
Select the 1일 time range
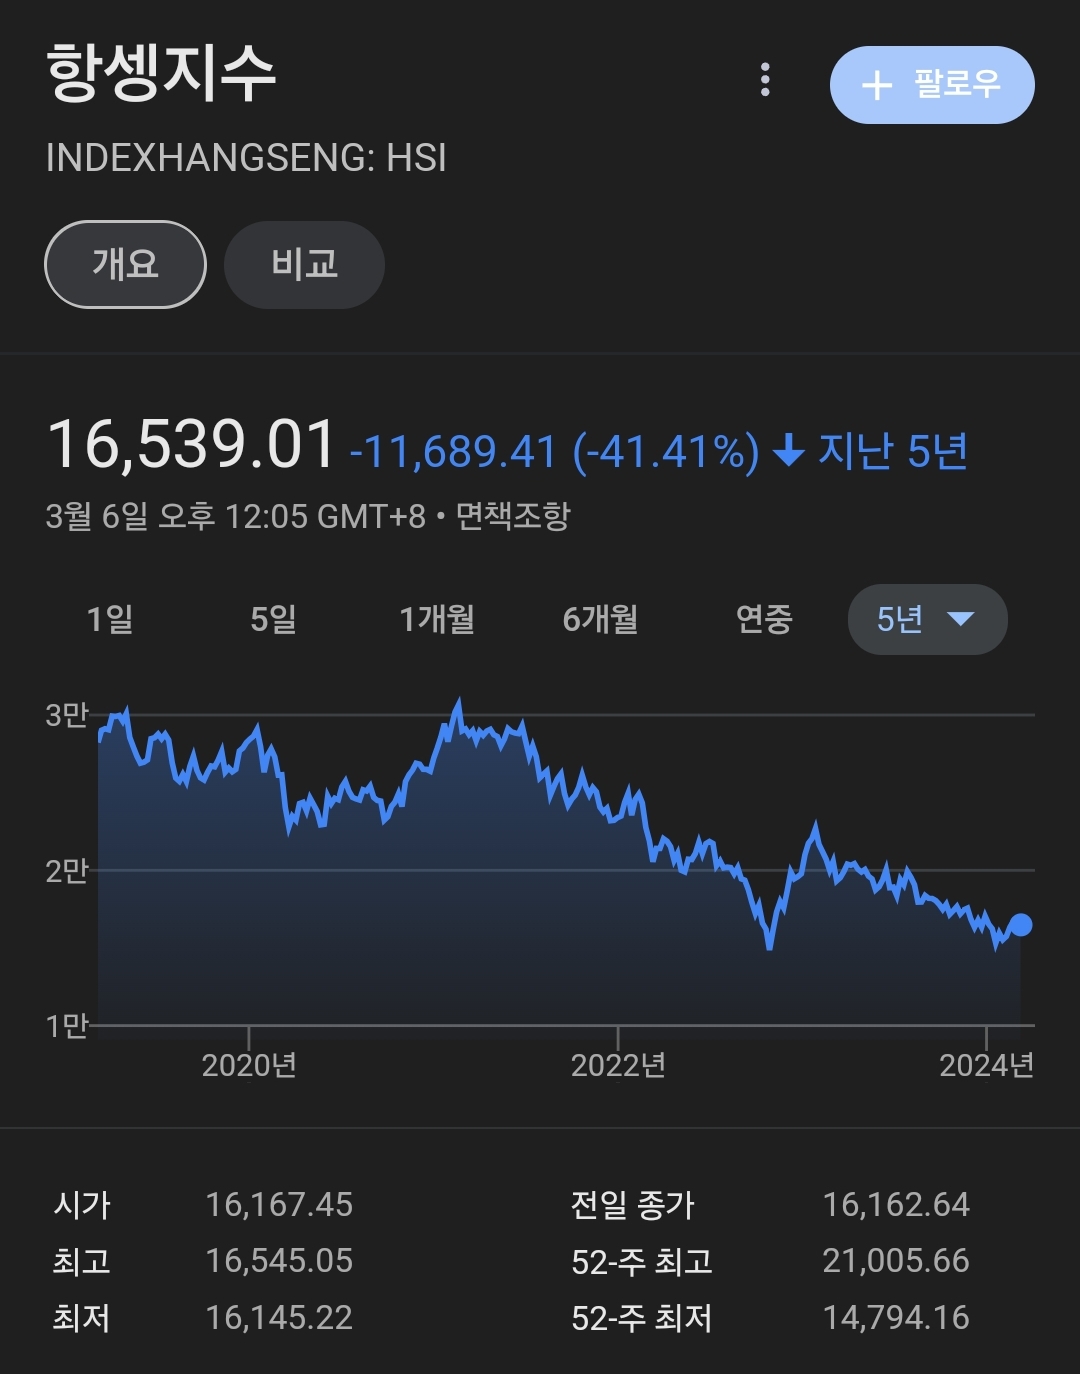pyautogui.click(x=110, y=619)
